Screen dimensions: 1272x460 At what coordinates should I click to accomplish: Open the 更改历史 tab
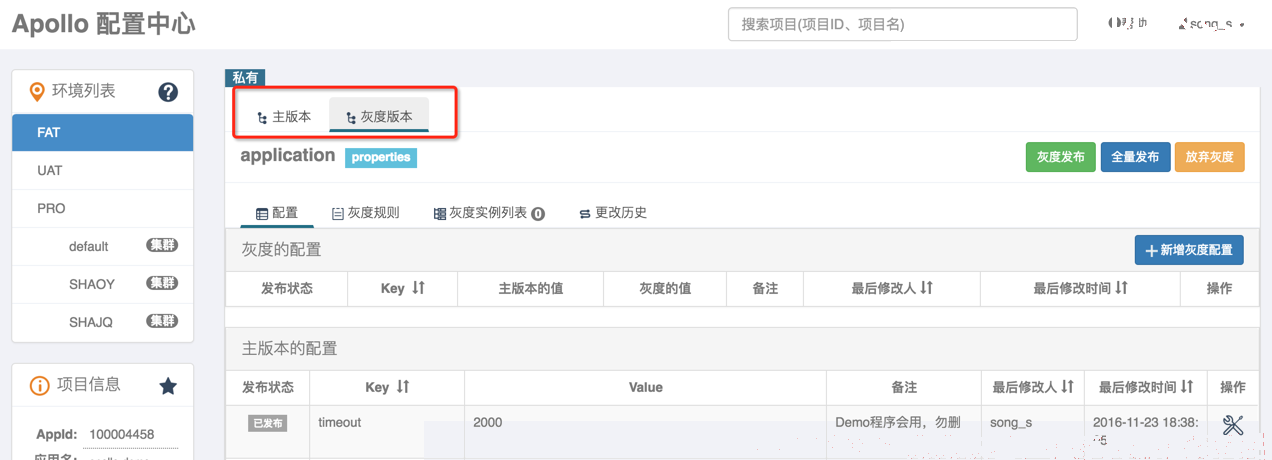612,213
